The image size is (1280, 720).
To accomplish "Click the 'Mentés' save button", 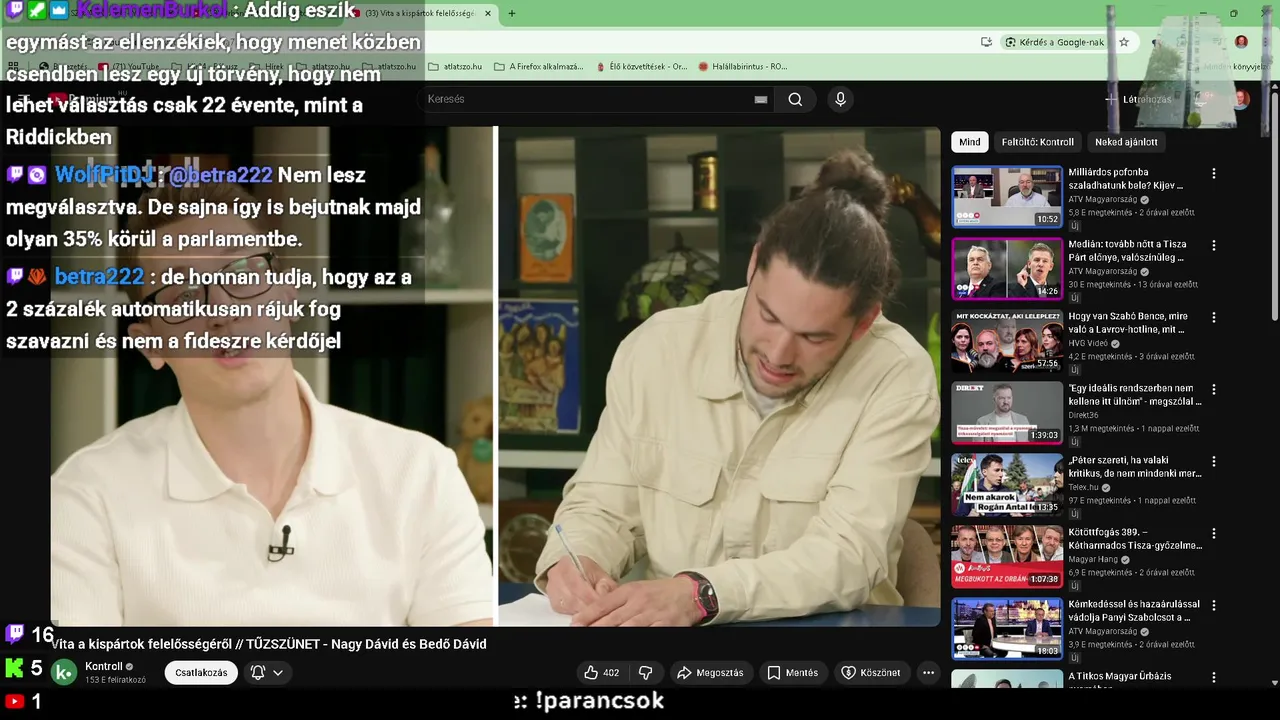I will pyautogui.click(x=792, y=673).
